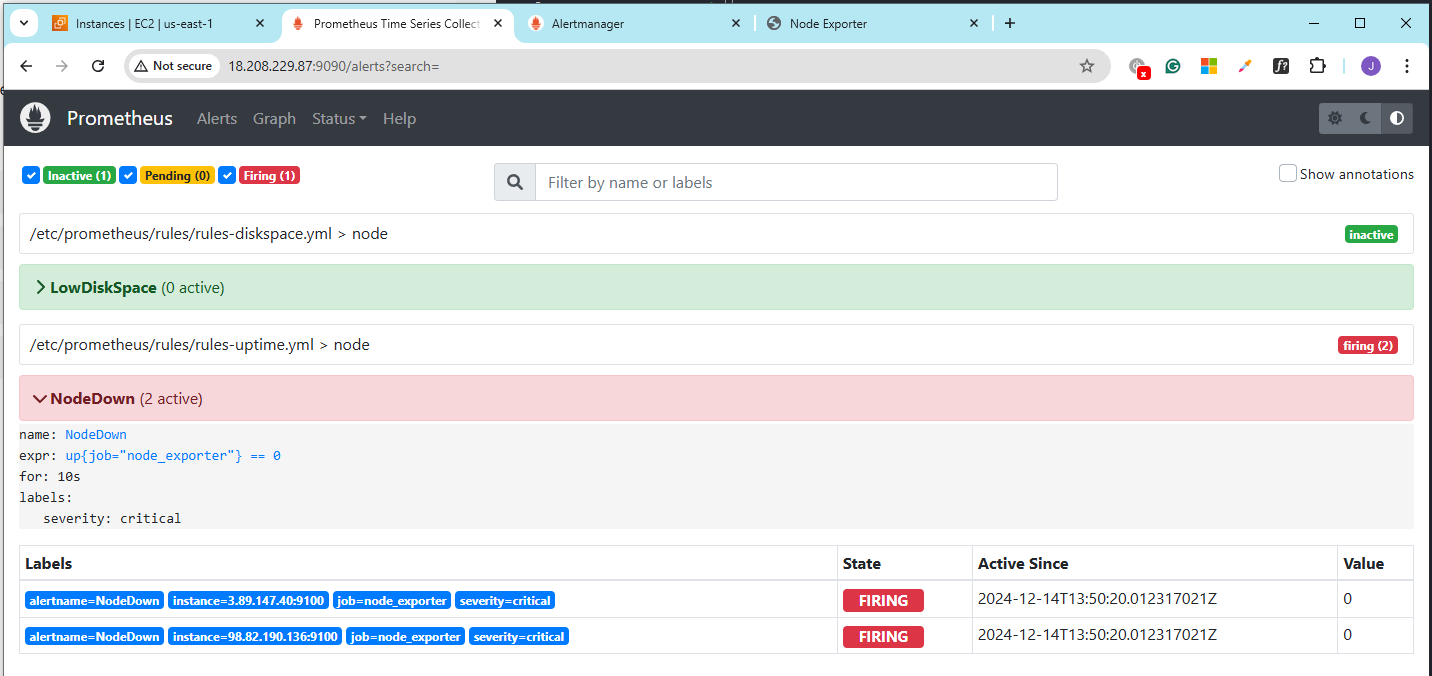Image resolution: width=1432 pixels, height=676 pixels.
Task: Click FIRING state badge for 98.82.190.136 row
Action: click(x=883, y=636)
